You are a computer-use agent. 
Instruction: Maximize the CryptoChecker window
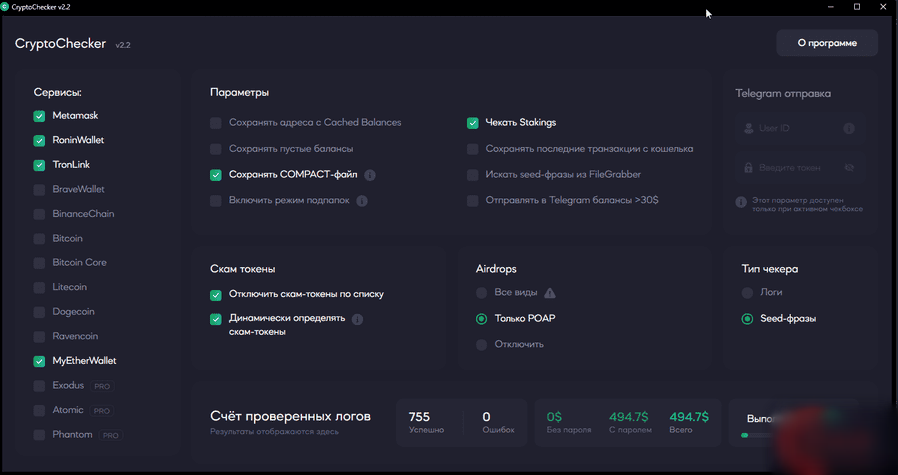click(x=857, y=7)
